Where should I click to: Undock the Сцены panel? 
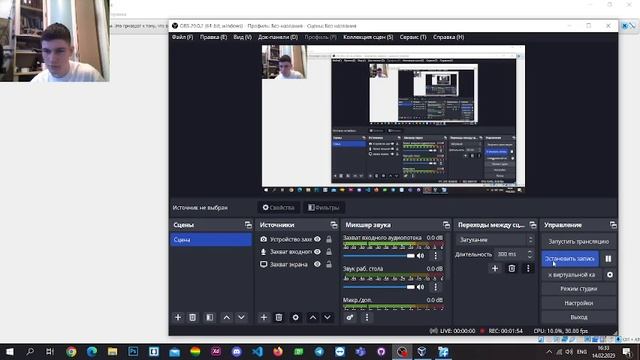click(248, 225)
